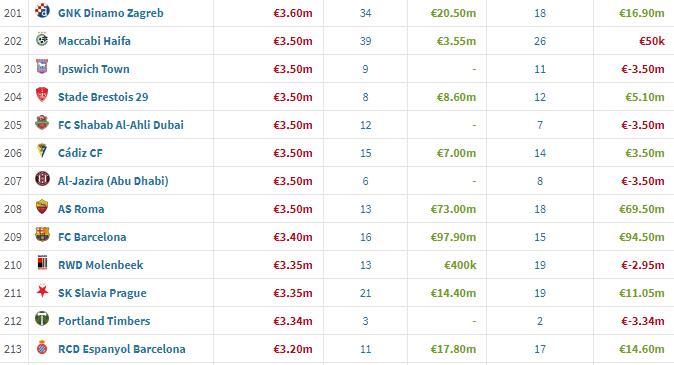The image size is (674, 365).
Task: Click the Ipswich Town club badge
Action: click(42, 67)
